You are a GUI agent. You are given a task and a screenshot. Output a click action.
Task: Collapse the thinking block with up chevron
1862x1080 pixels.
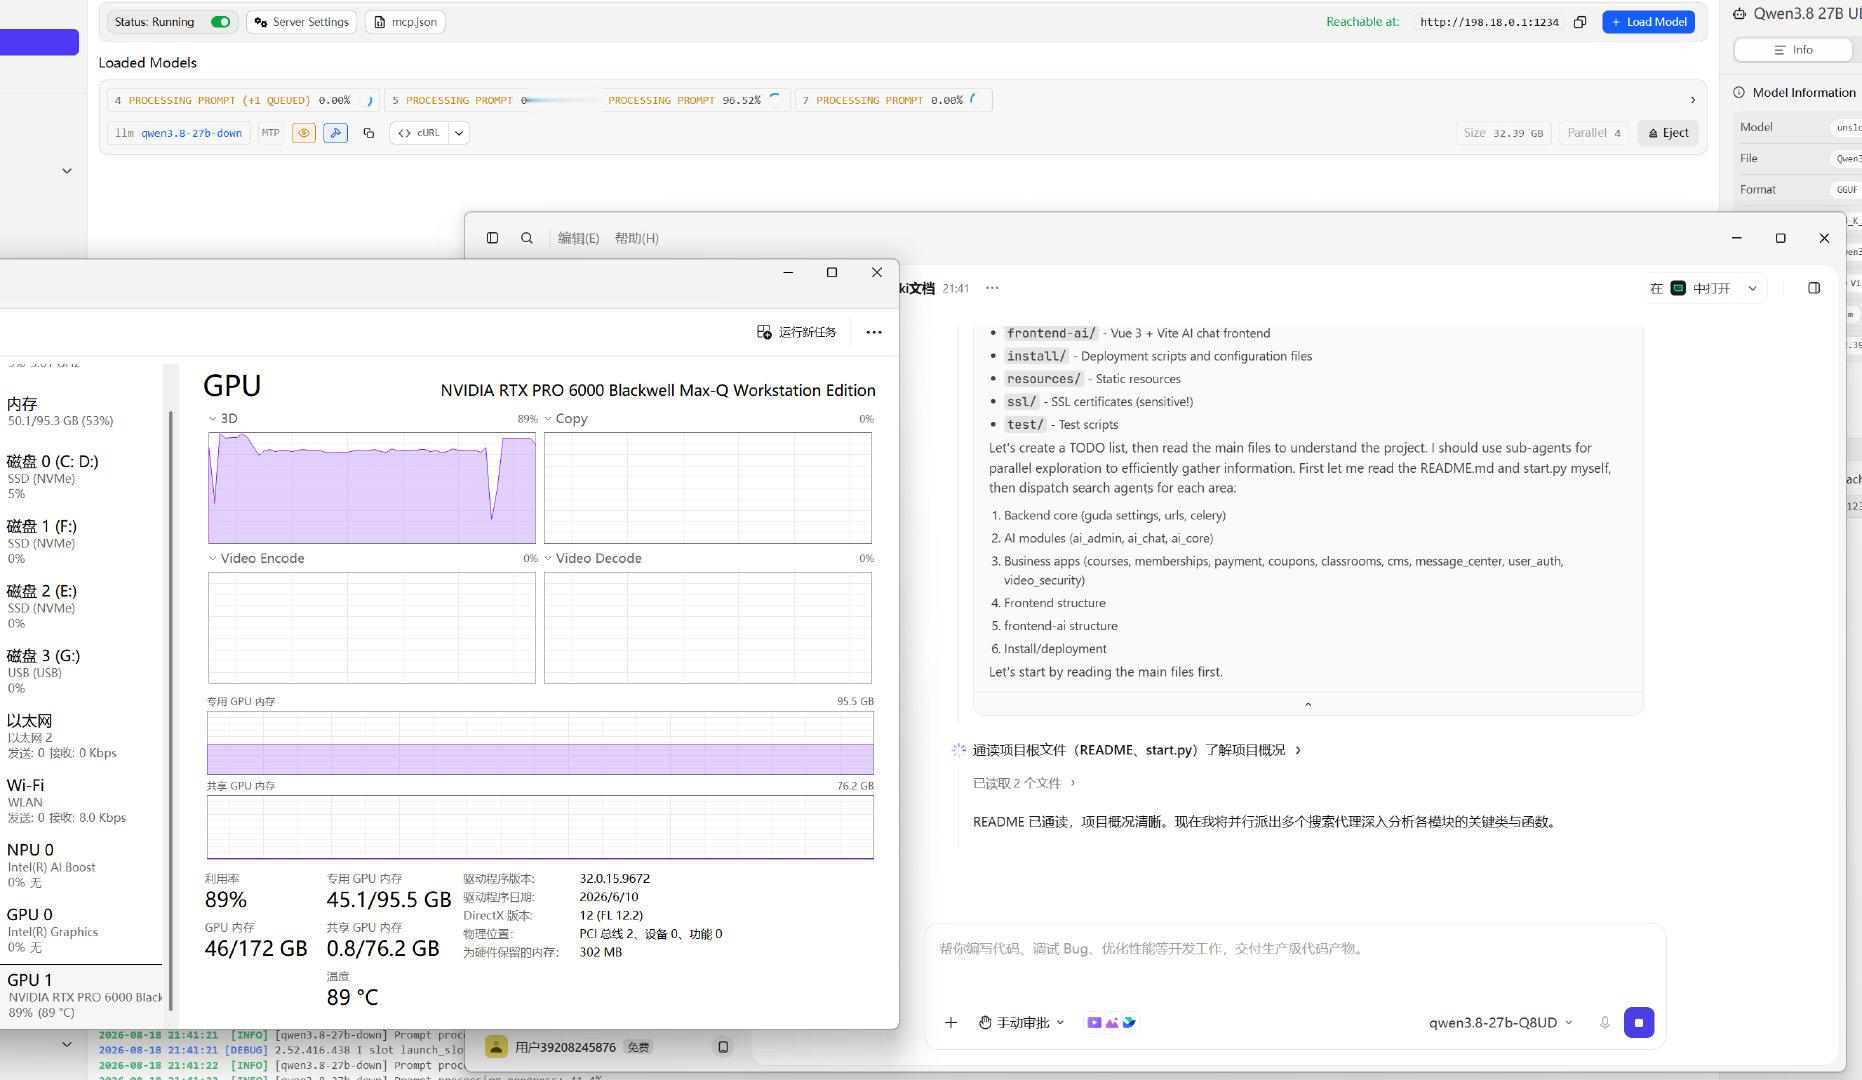click(1308, 704)
